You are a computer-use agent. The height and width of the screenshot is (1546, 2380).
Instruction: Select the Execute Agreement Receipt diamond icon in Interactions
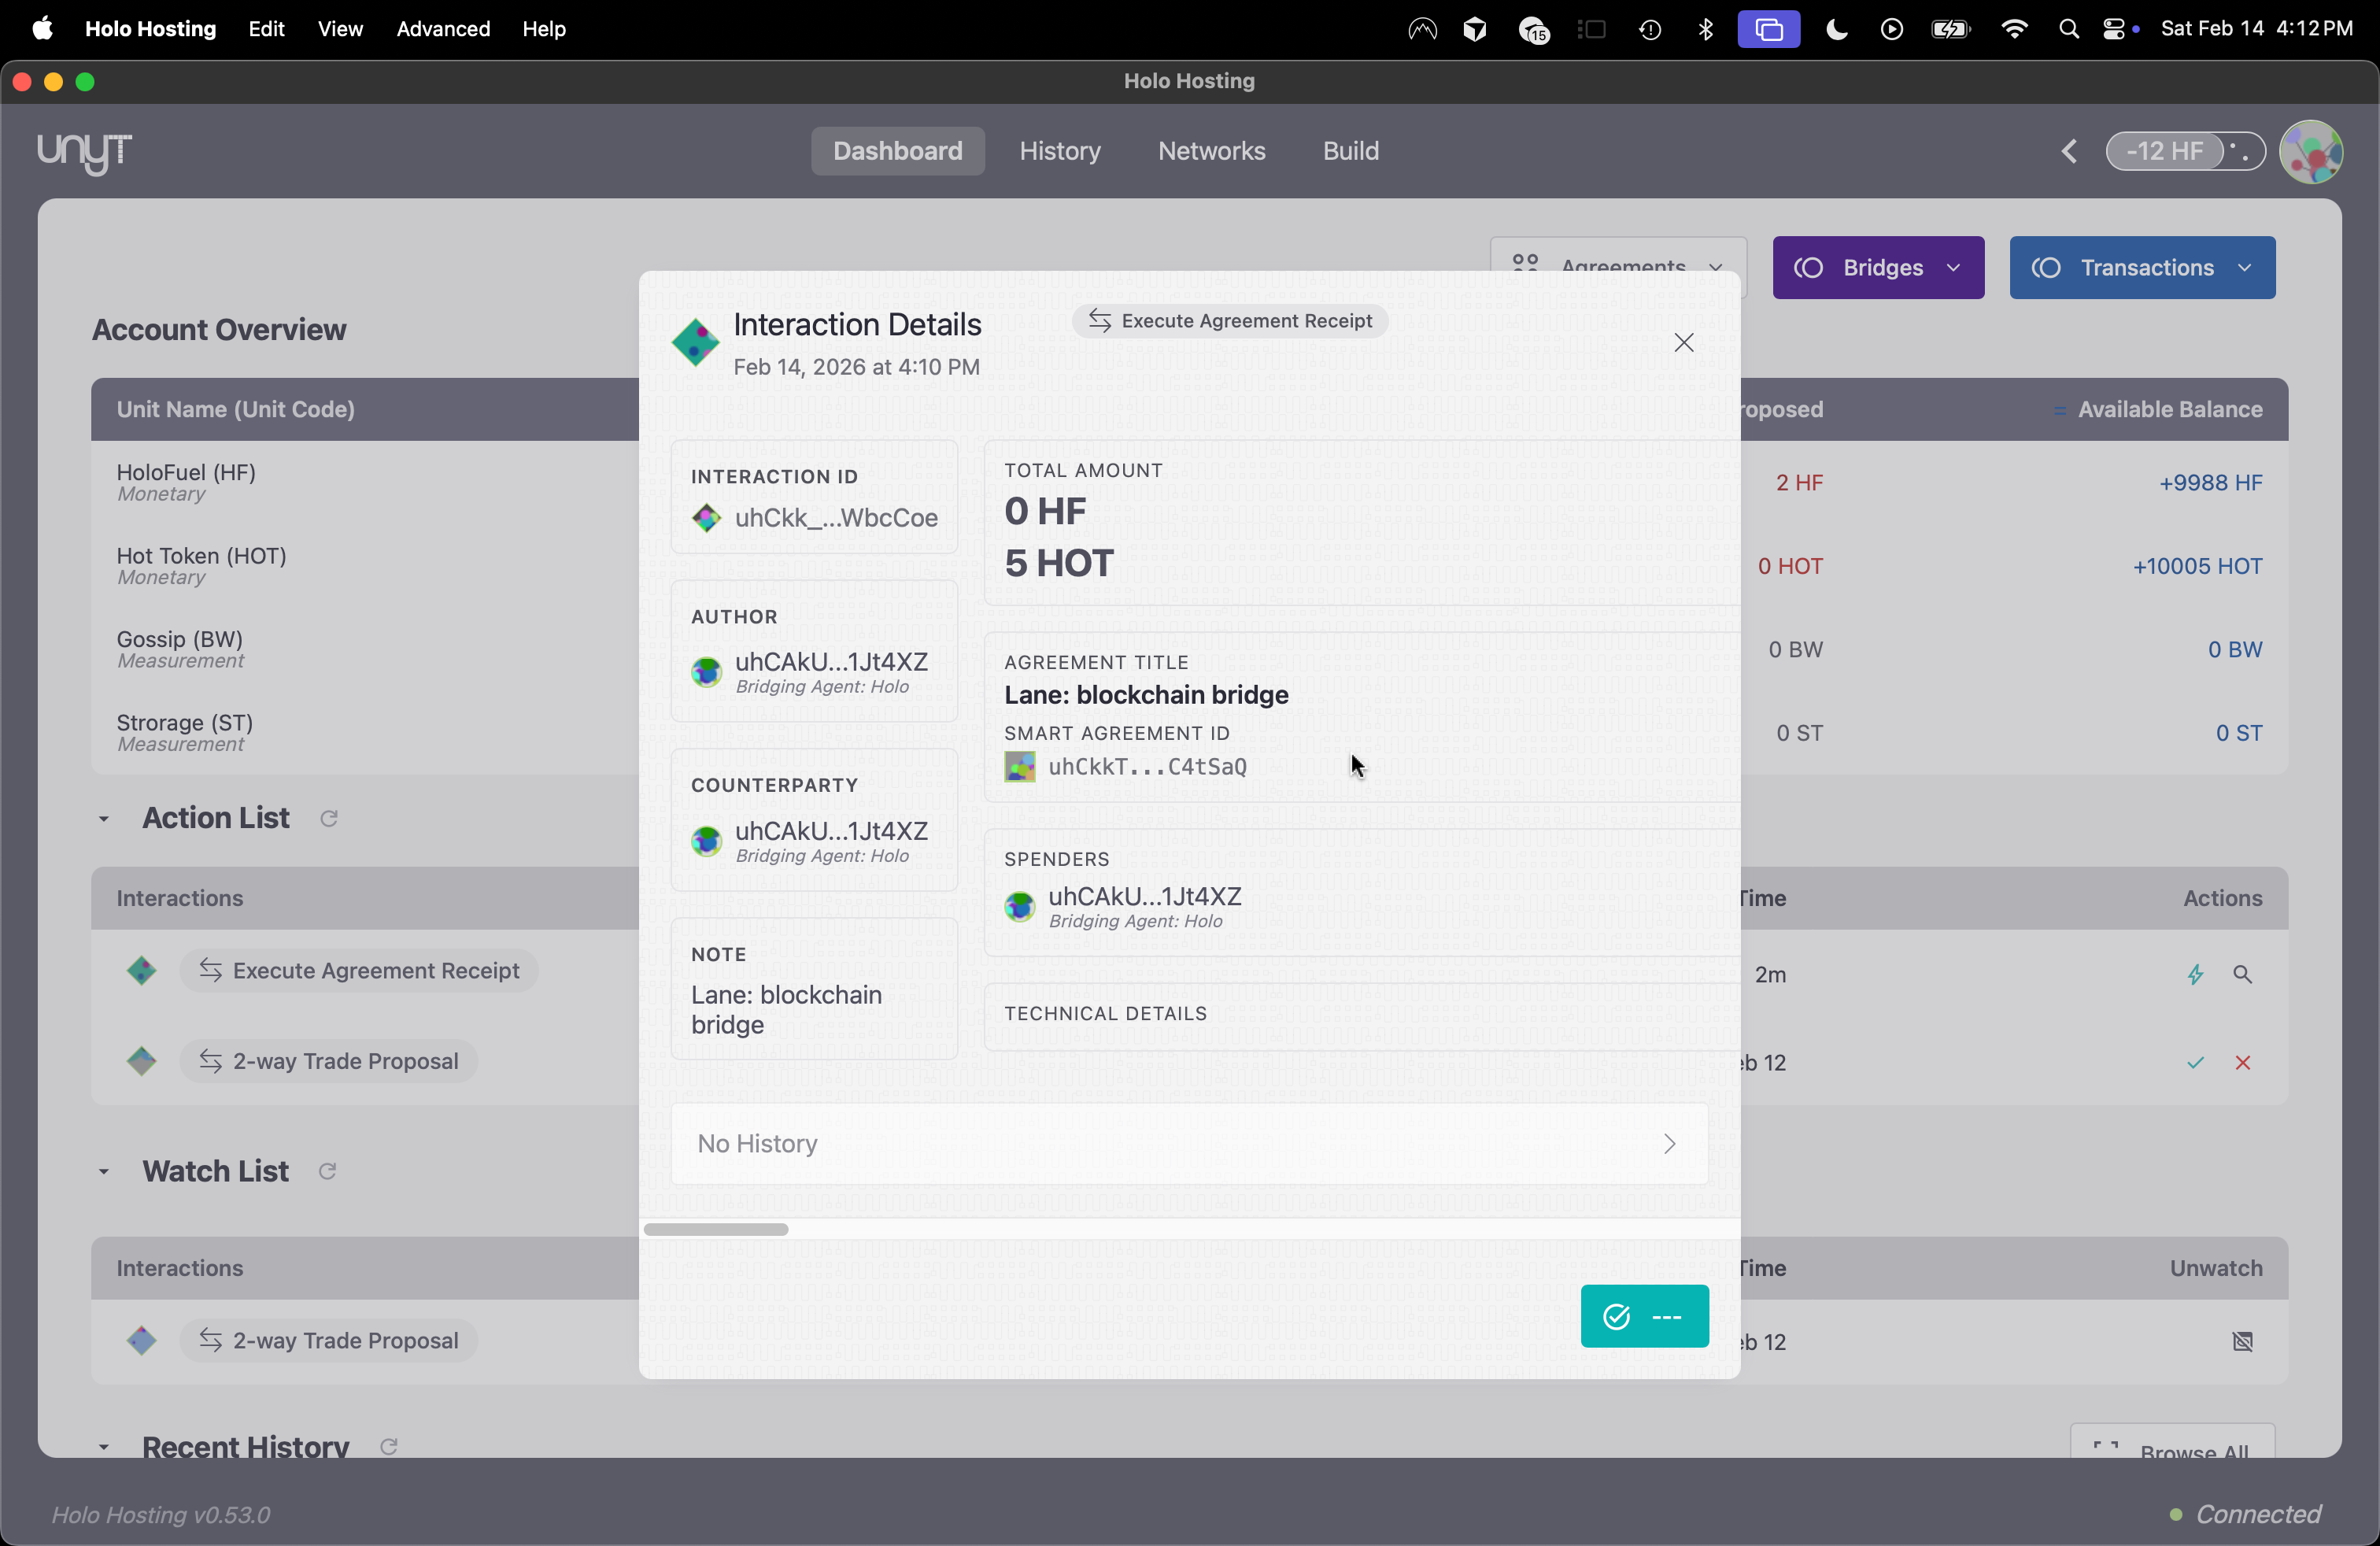(141, 970)
